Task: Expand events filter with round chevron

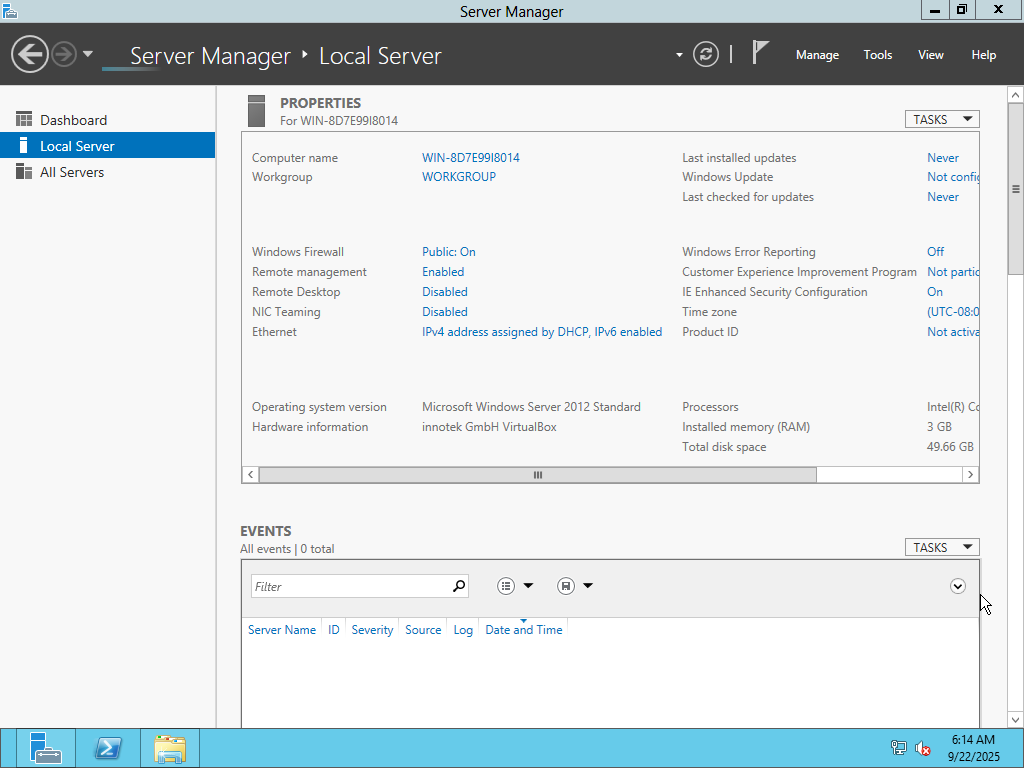Action: pyautogui.click(x=958, y=586)
